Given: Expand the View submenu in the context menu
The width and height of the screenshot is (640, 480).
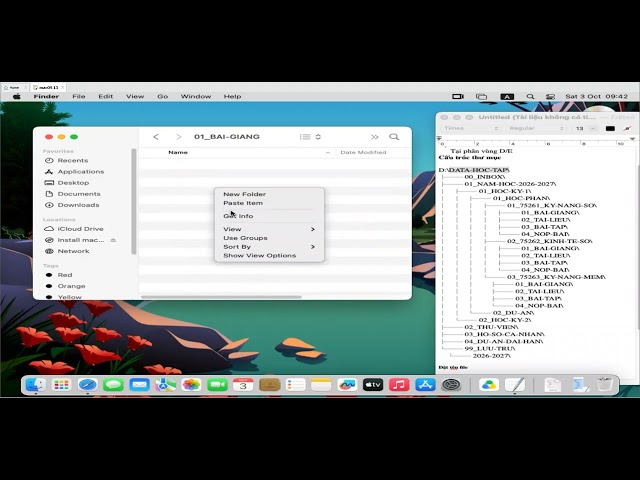Looking at the screenshot, I should point(269,229).
